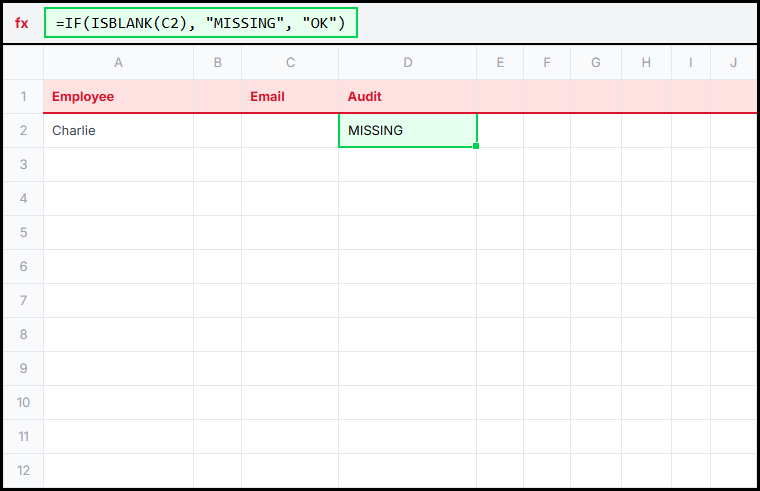Image resolution: width=760 pixels, height=491 pixels.
Task: Select column J header
Action: (x=733, y=63)
